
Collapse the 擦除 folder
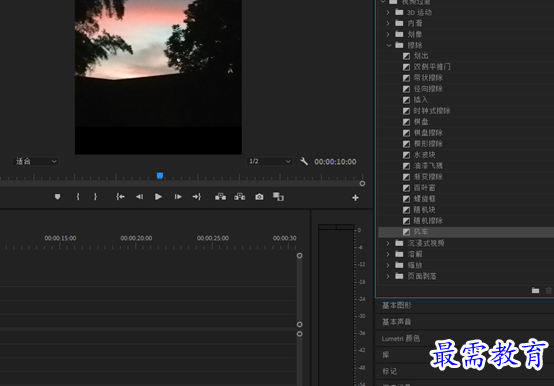389,45
